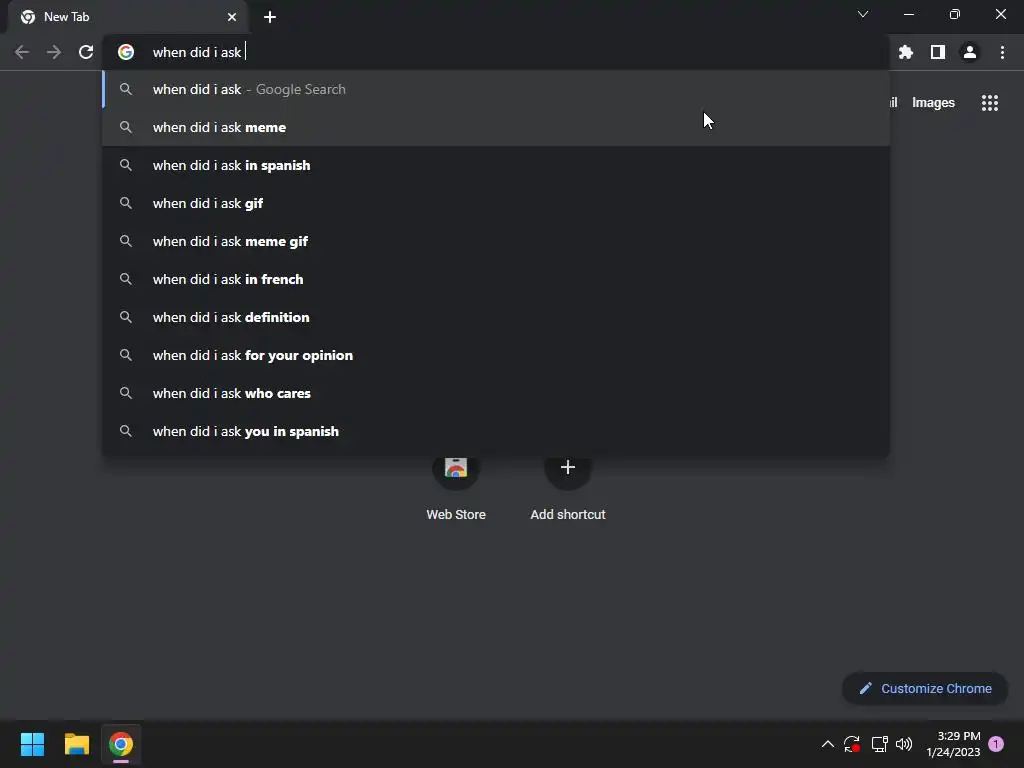Screen dimensions: 1024x768
Task: Open the Windows Start menu
Action: pyautogui.click(x=32, y=744)
